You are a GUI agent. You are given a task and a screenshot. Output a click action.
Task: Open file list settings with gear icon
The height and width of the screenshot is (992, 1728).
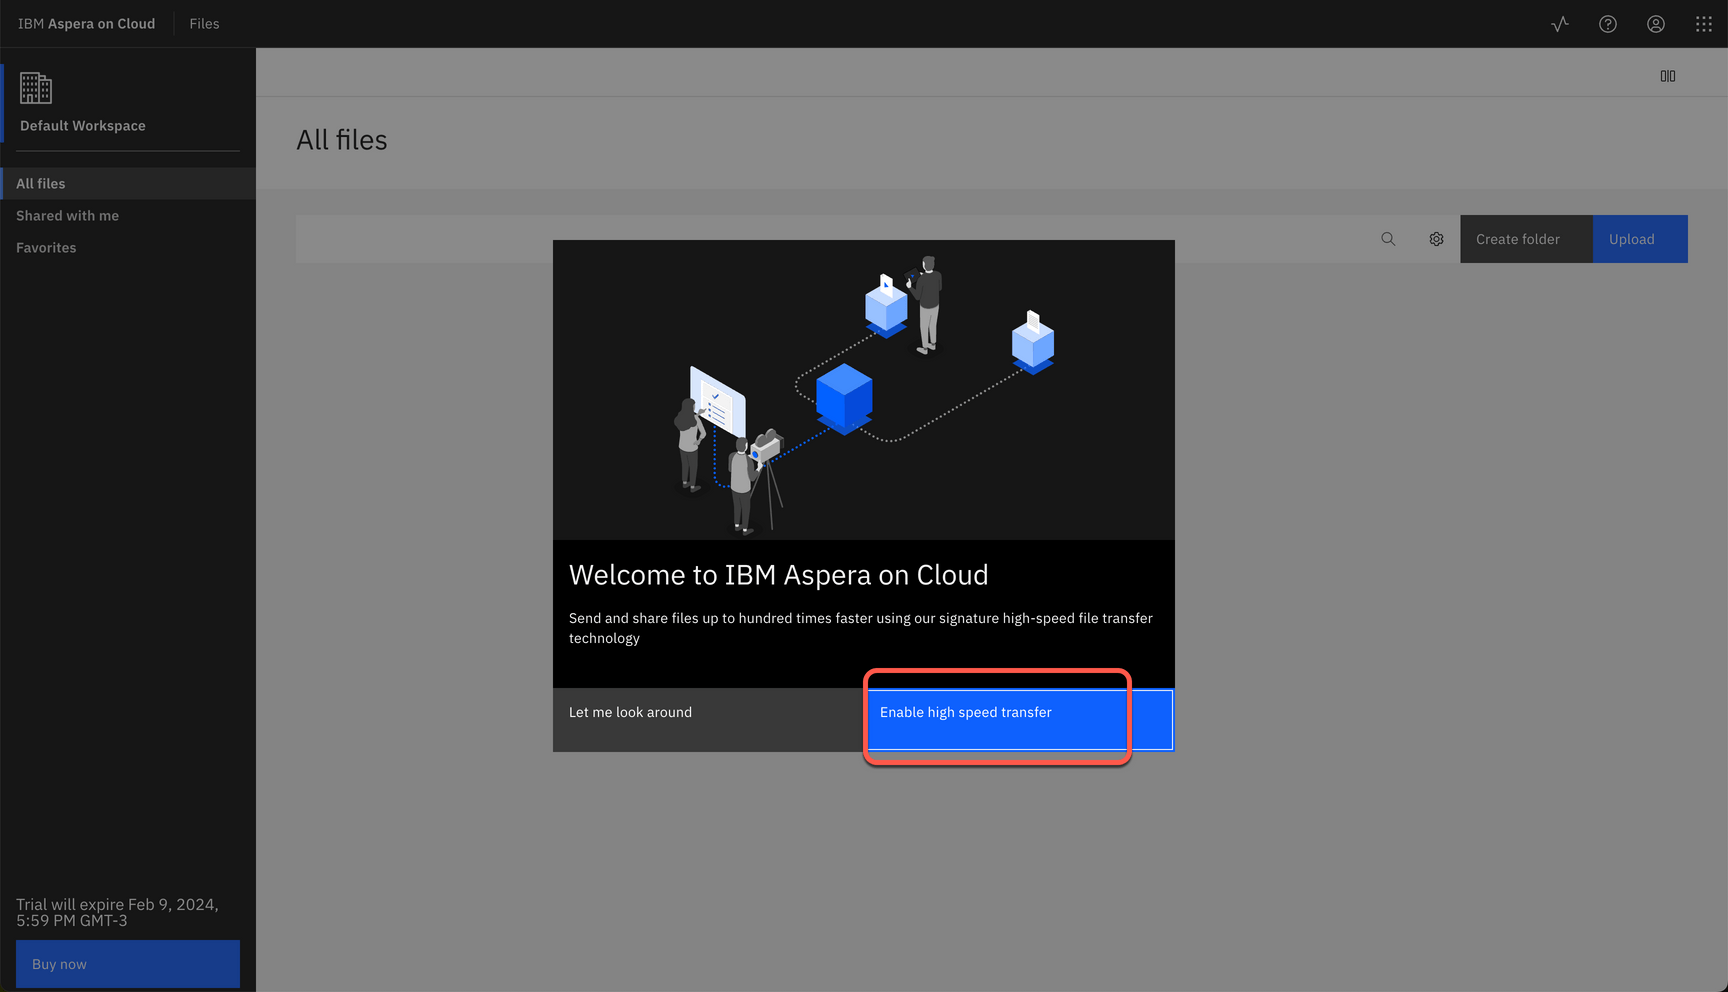pos(1436,238)
